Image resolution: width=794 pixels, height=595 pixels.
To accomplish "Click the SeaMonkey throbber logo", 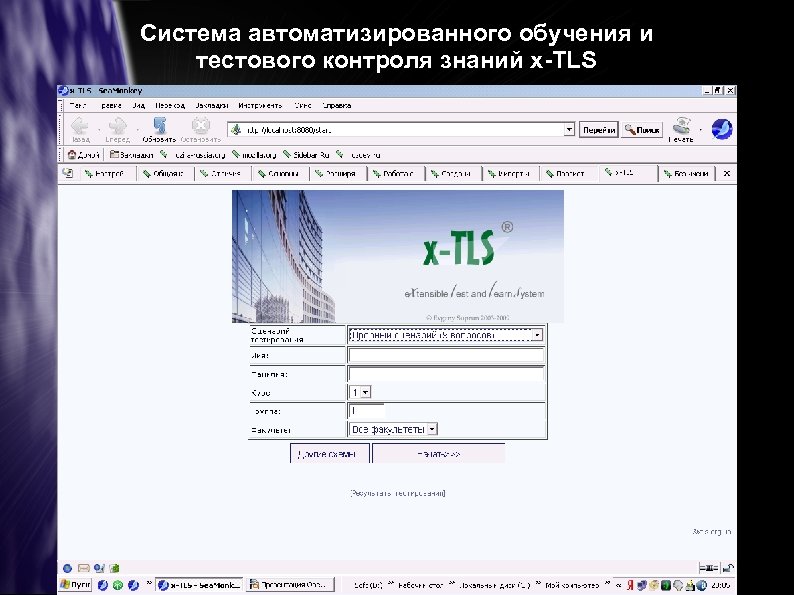I will pyautogui.click(x=722, y=129).
